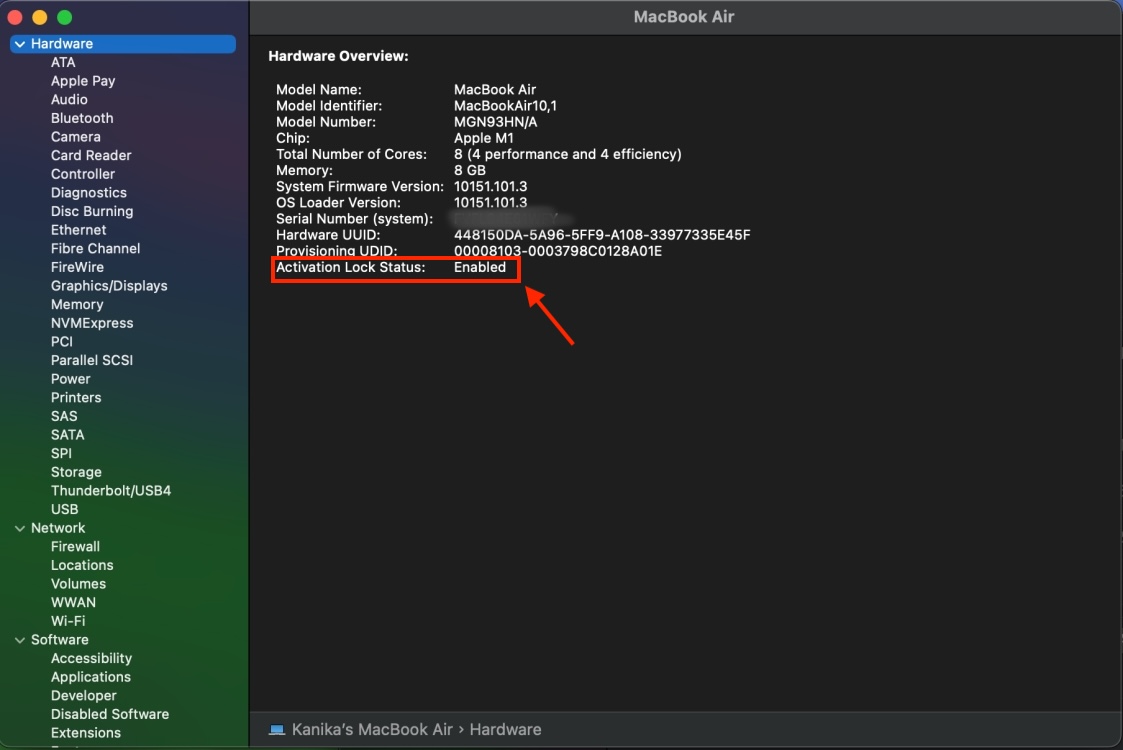Select the Thunderbolt/USB4 item
1123x750 pixels.
[111, 491]
